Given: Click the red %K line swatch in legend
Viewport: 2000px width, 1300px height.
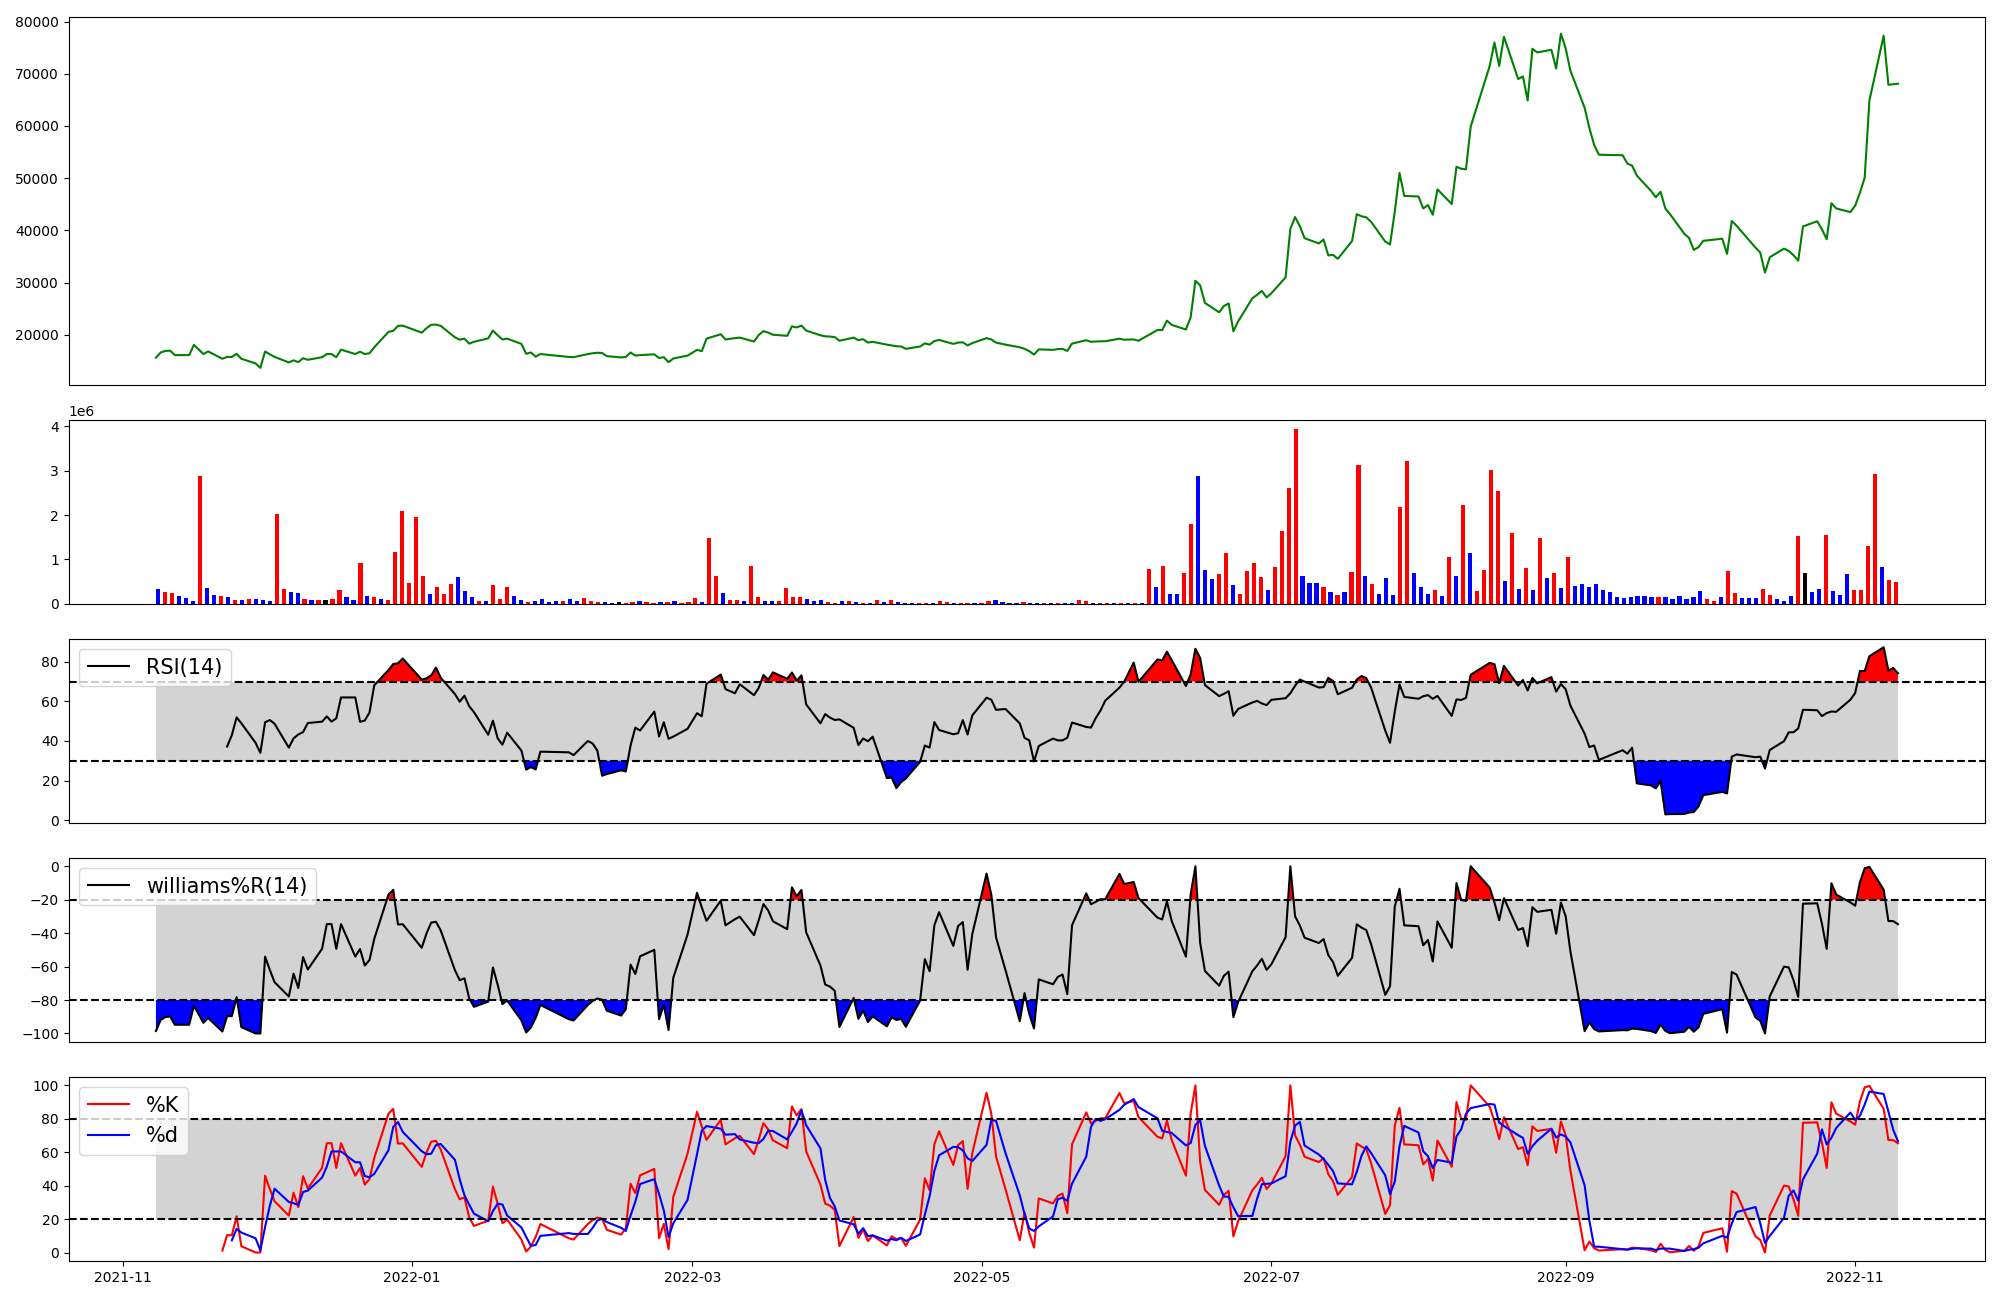Looking at the screenshot, I should click(109, 1104).
